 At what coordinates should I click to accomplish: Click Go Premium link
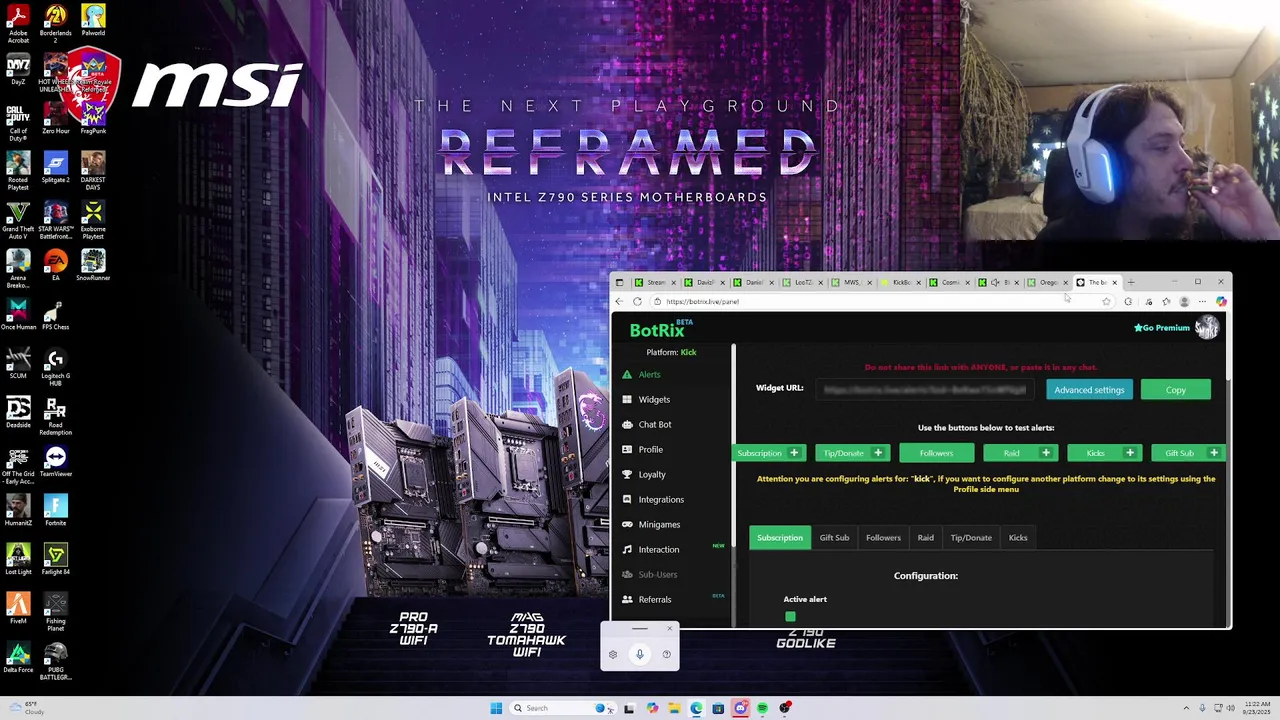tap(1162, 328)
